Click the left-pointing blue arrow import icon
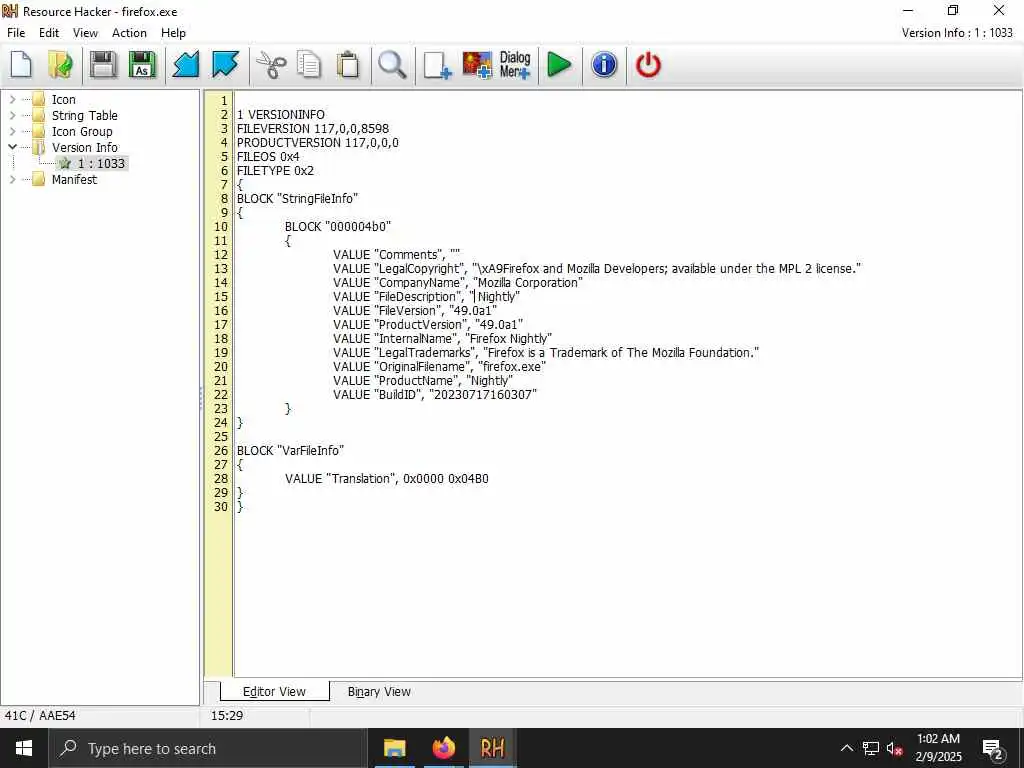1024x768 pixels. 185,65
